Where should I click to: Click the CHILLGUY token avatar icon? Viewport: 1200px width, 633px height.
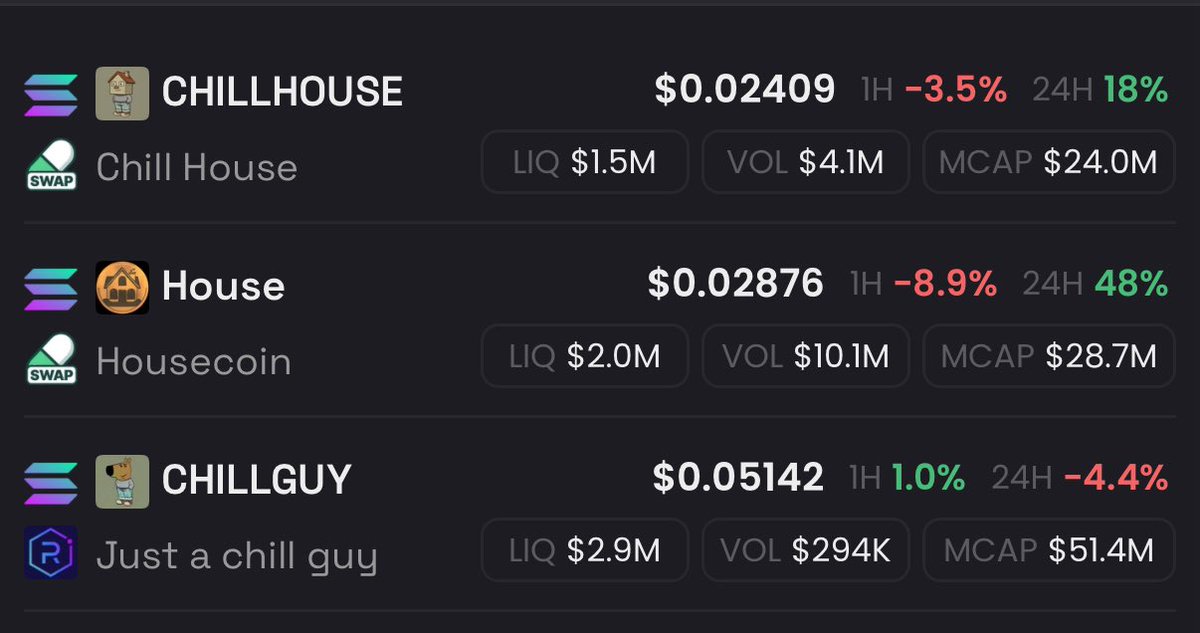pos(122,481)
